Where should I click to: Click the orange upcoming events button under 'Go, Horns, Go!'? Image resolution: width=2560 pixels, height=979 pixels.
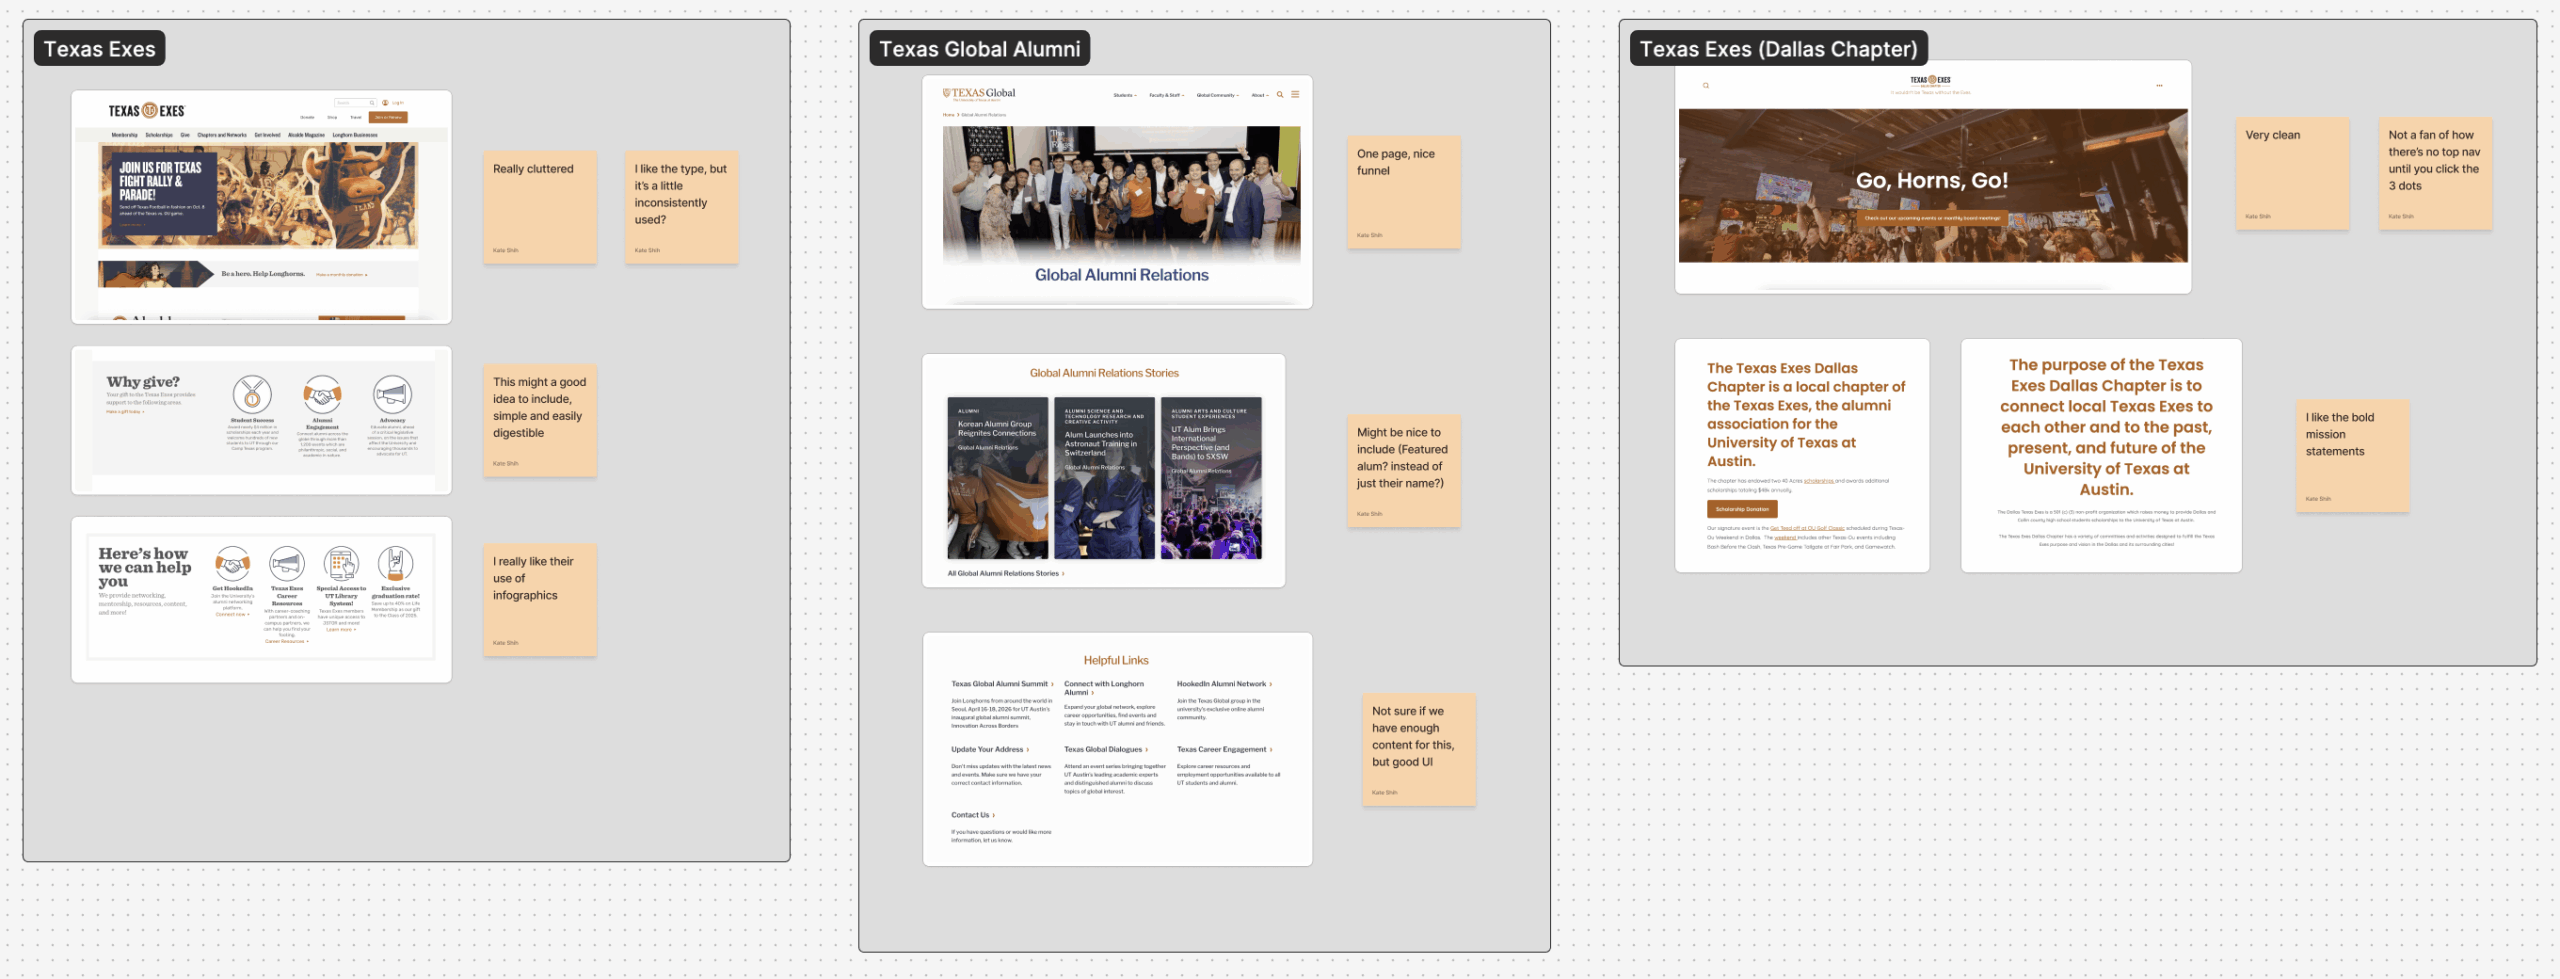[x=1932, y=218]
